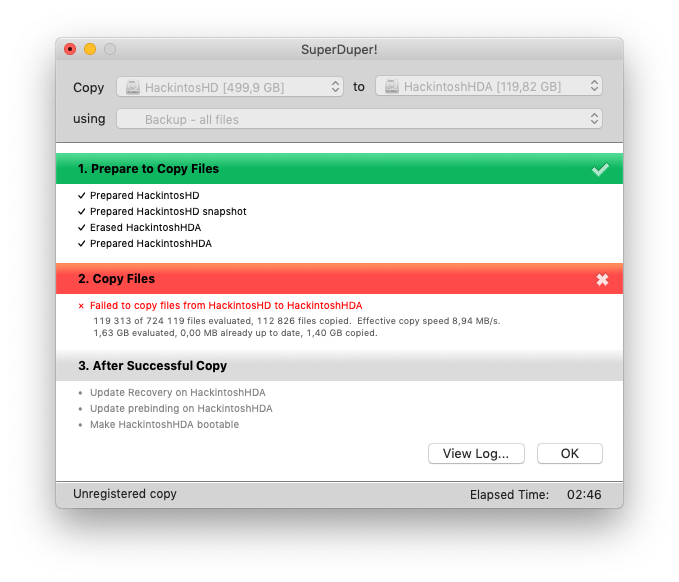Open the destination volume dropdown HackintoshHDA
Screen dimensions: 679x582
click(x=489, y=87)
